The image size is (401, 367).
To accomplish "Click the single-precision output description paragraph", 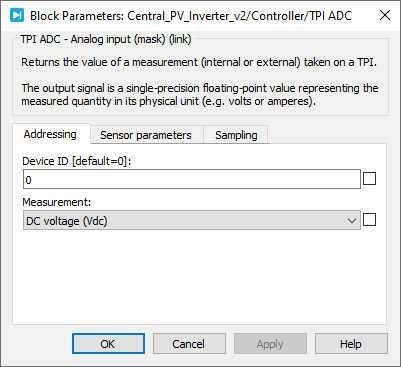I will (200, 95).
